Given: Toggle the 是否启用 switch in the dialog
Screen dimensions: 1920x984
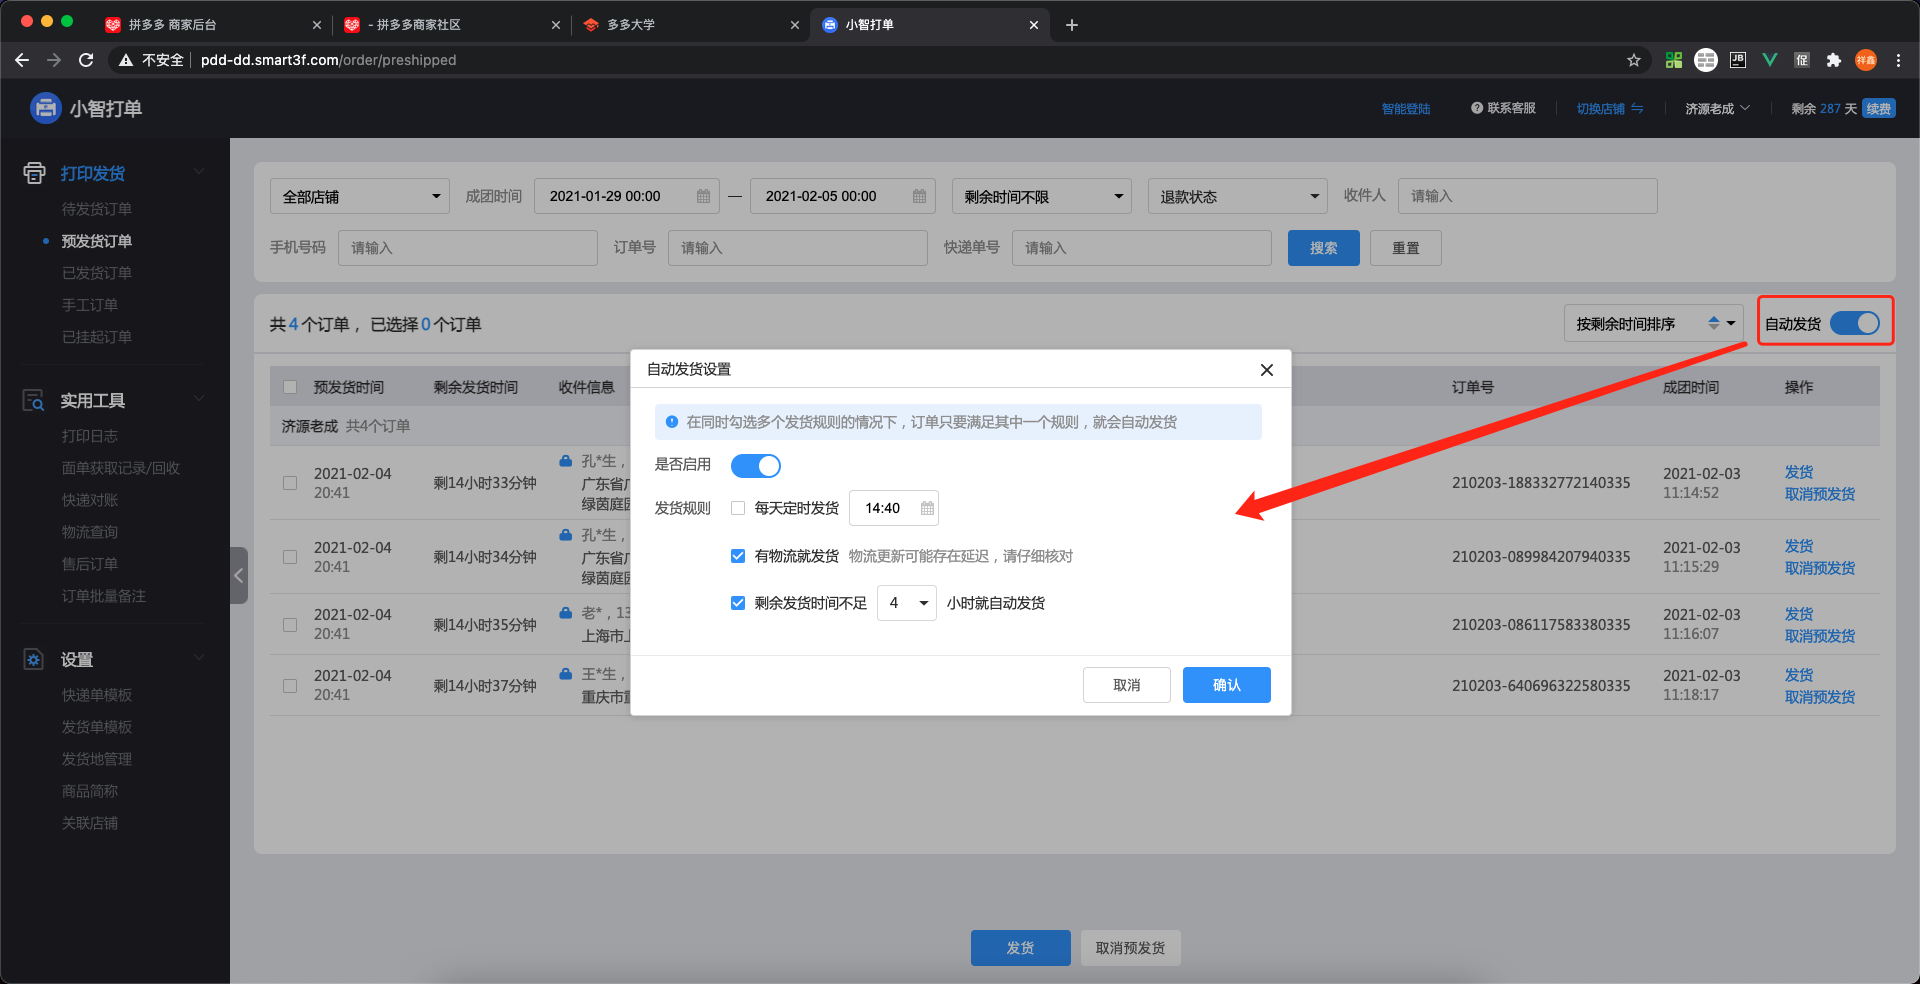Looking at the screenshot, I should (x=755, y=466).
